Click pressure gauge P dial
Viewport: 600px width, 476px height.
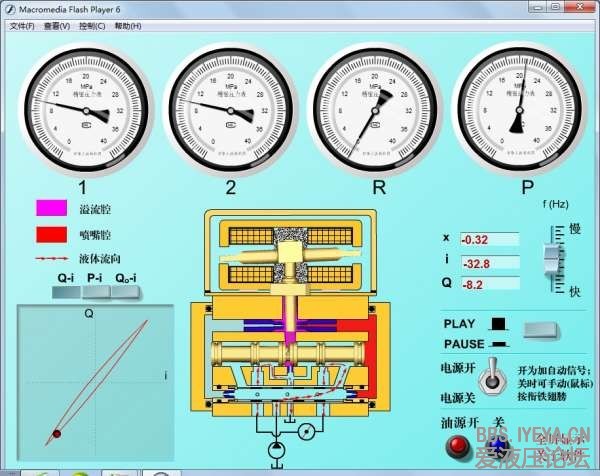pyautogui.click(x=527, y=110)
